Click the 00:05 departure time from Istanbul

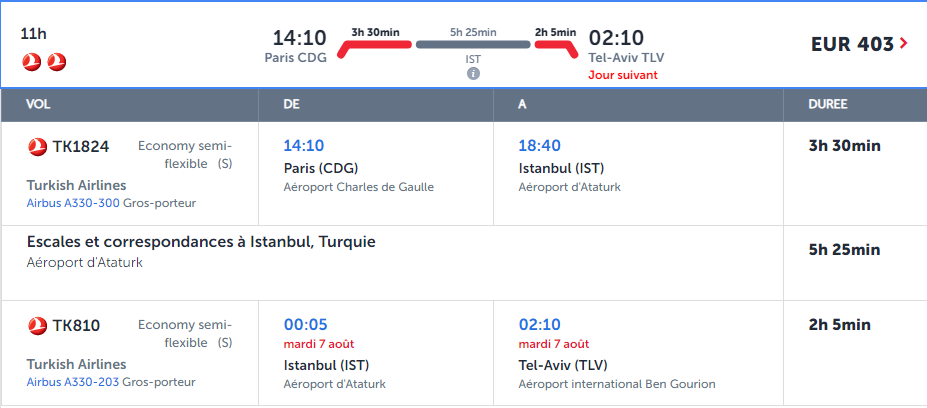pyautogui.click(x=306, y=325)
